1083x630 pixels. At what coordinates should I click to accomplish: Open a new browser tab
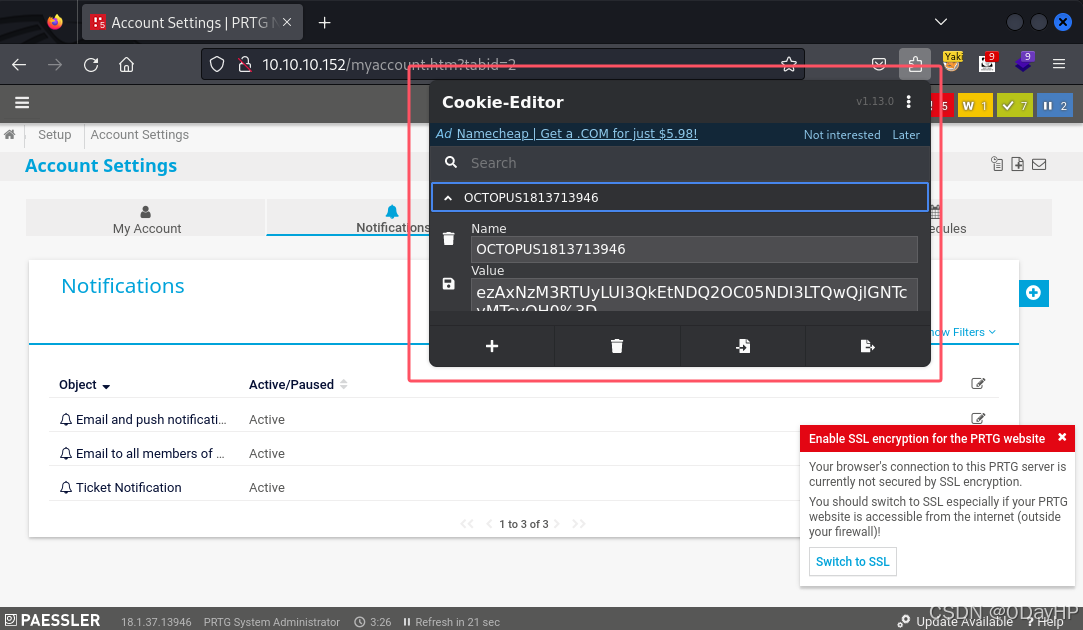click(324, 23)
